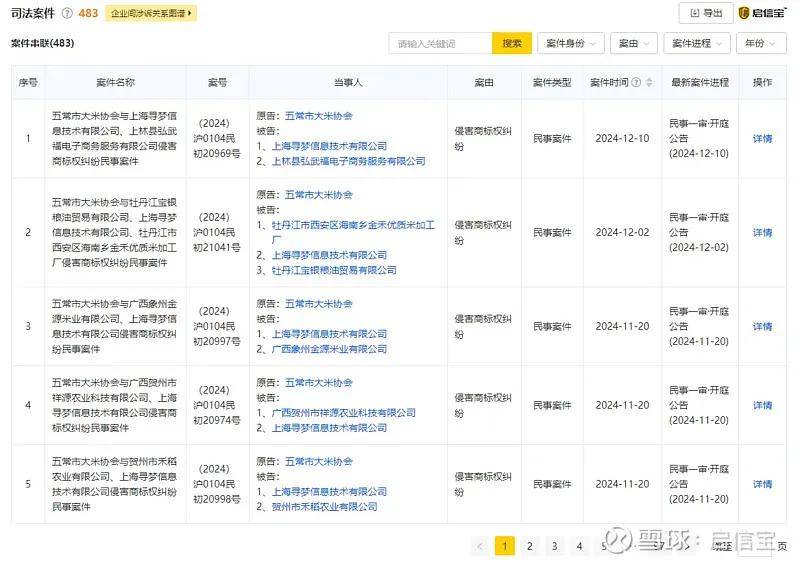This screenshot has height=565, width=800.
Task: Open 上林县弘武福电子商务服务有限公司 defendant link
Action: [x=349, y=161]
